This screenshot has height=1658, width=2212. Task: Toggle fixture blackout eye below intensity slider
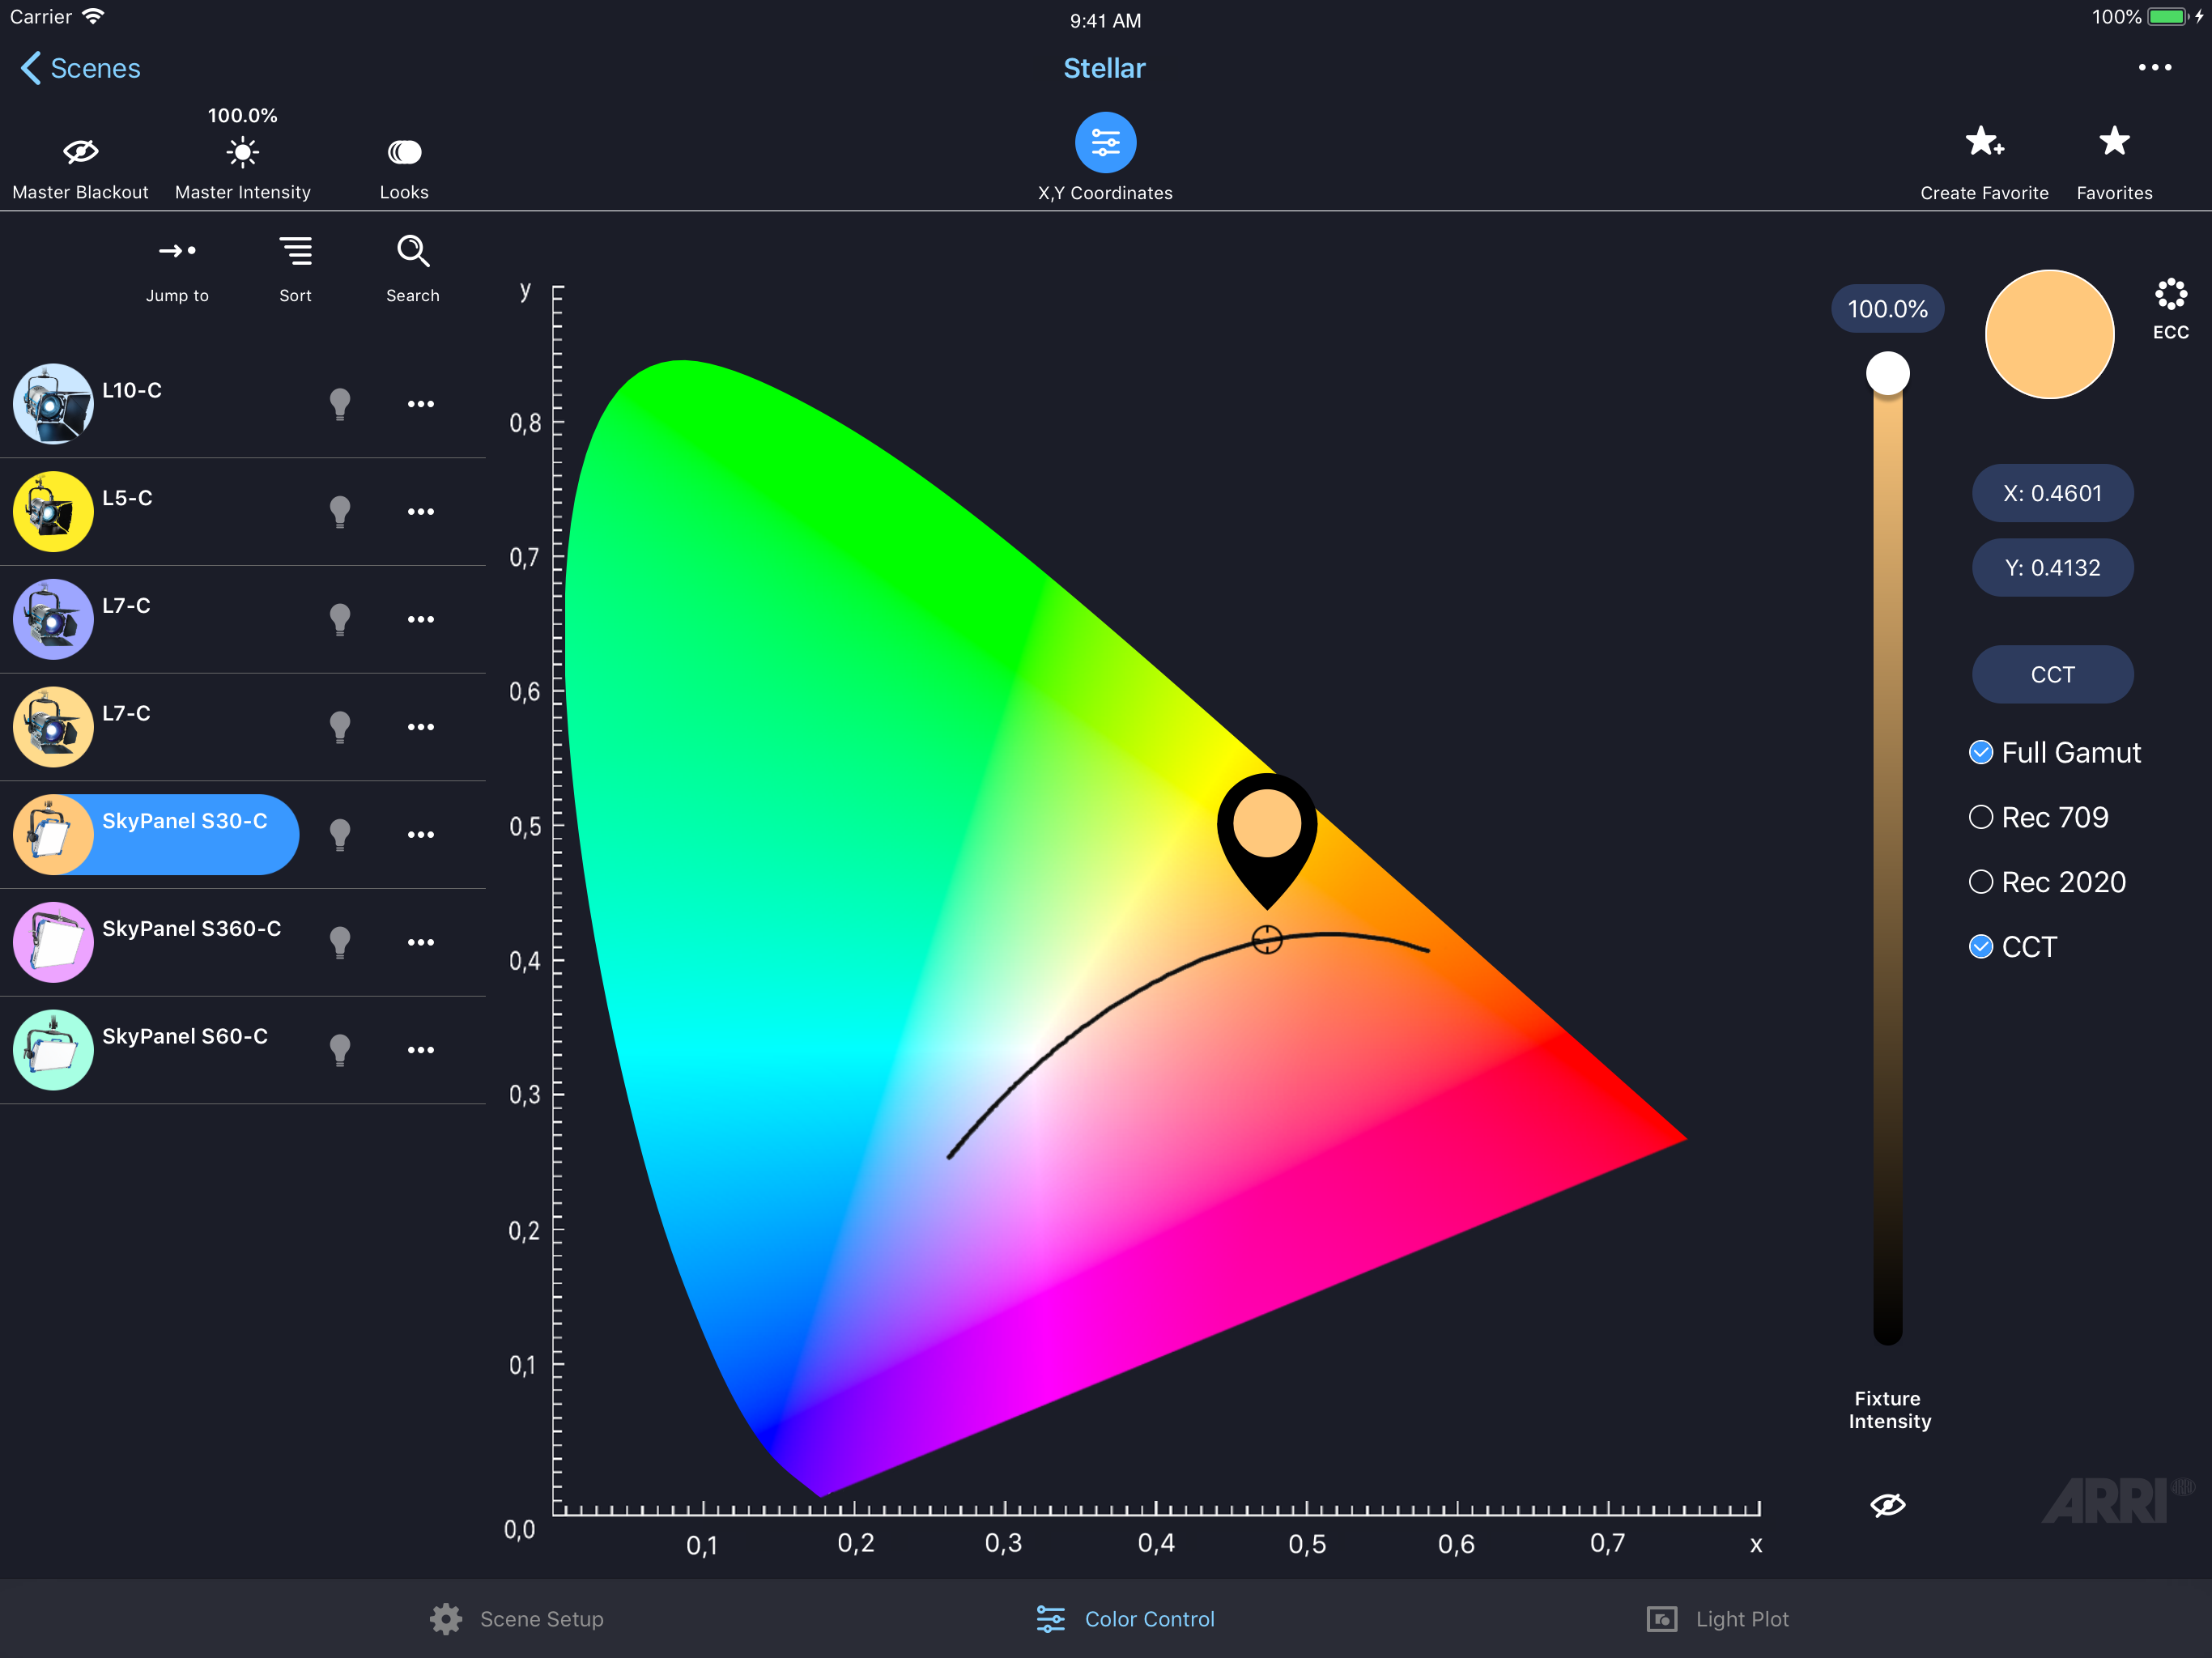coord(1887,1505)
